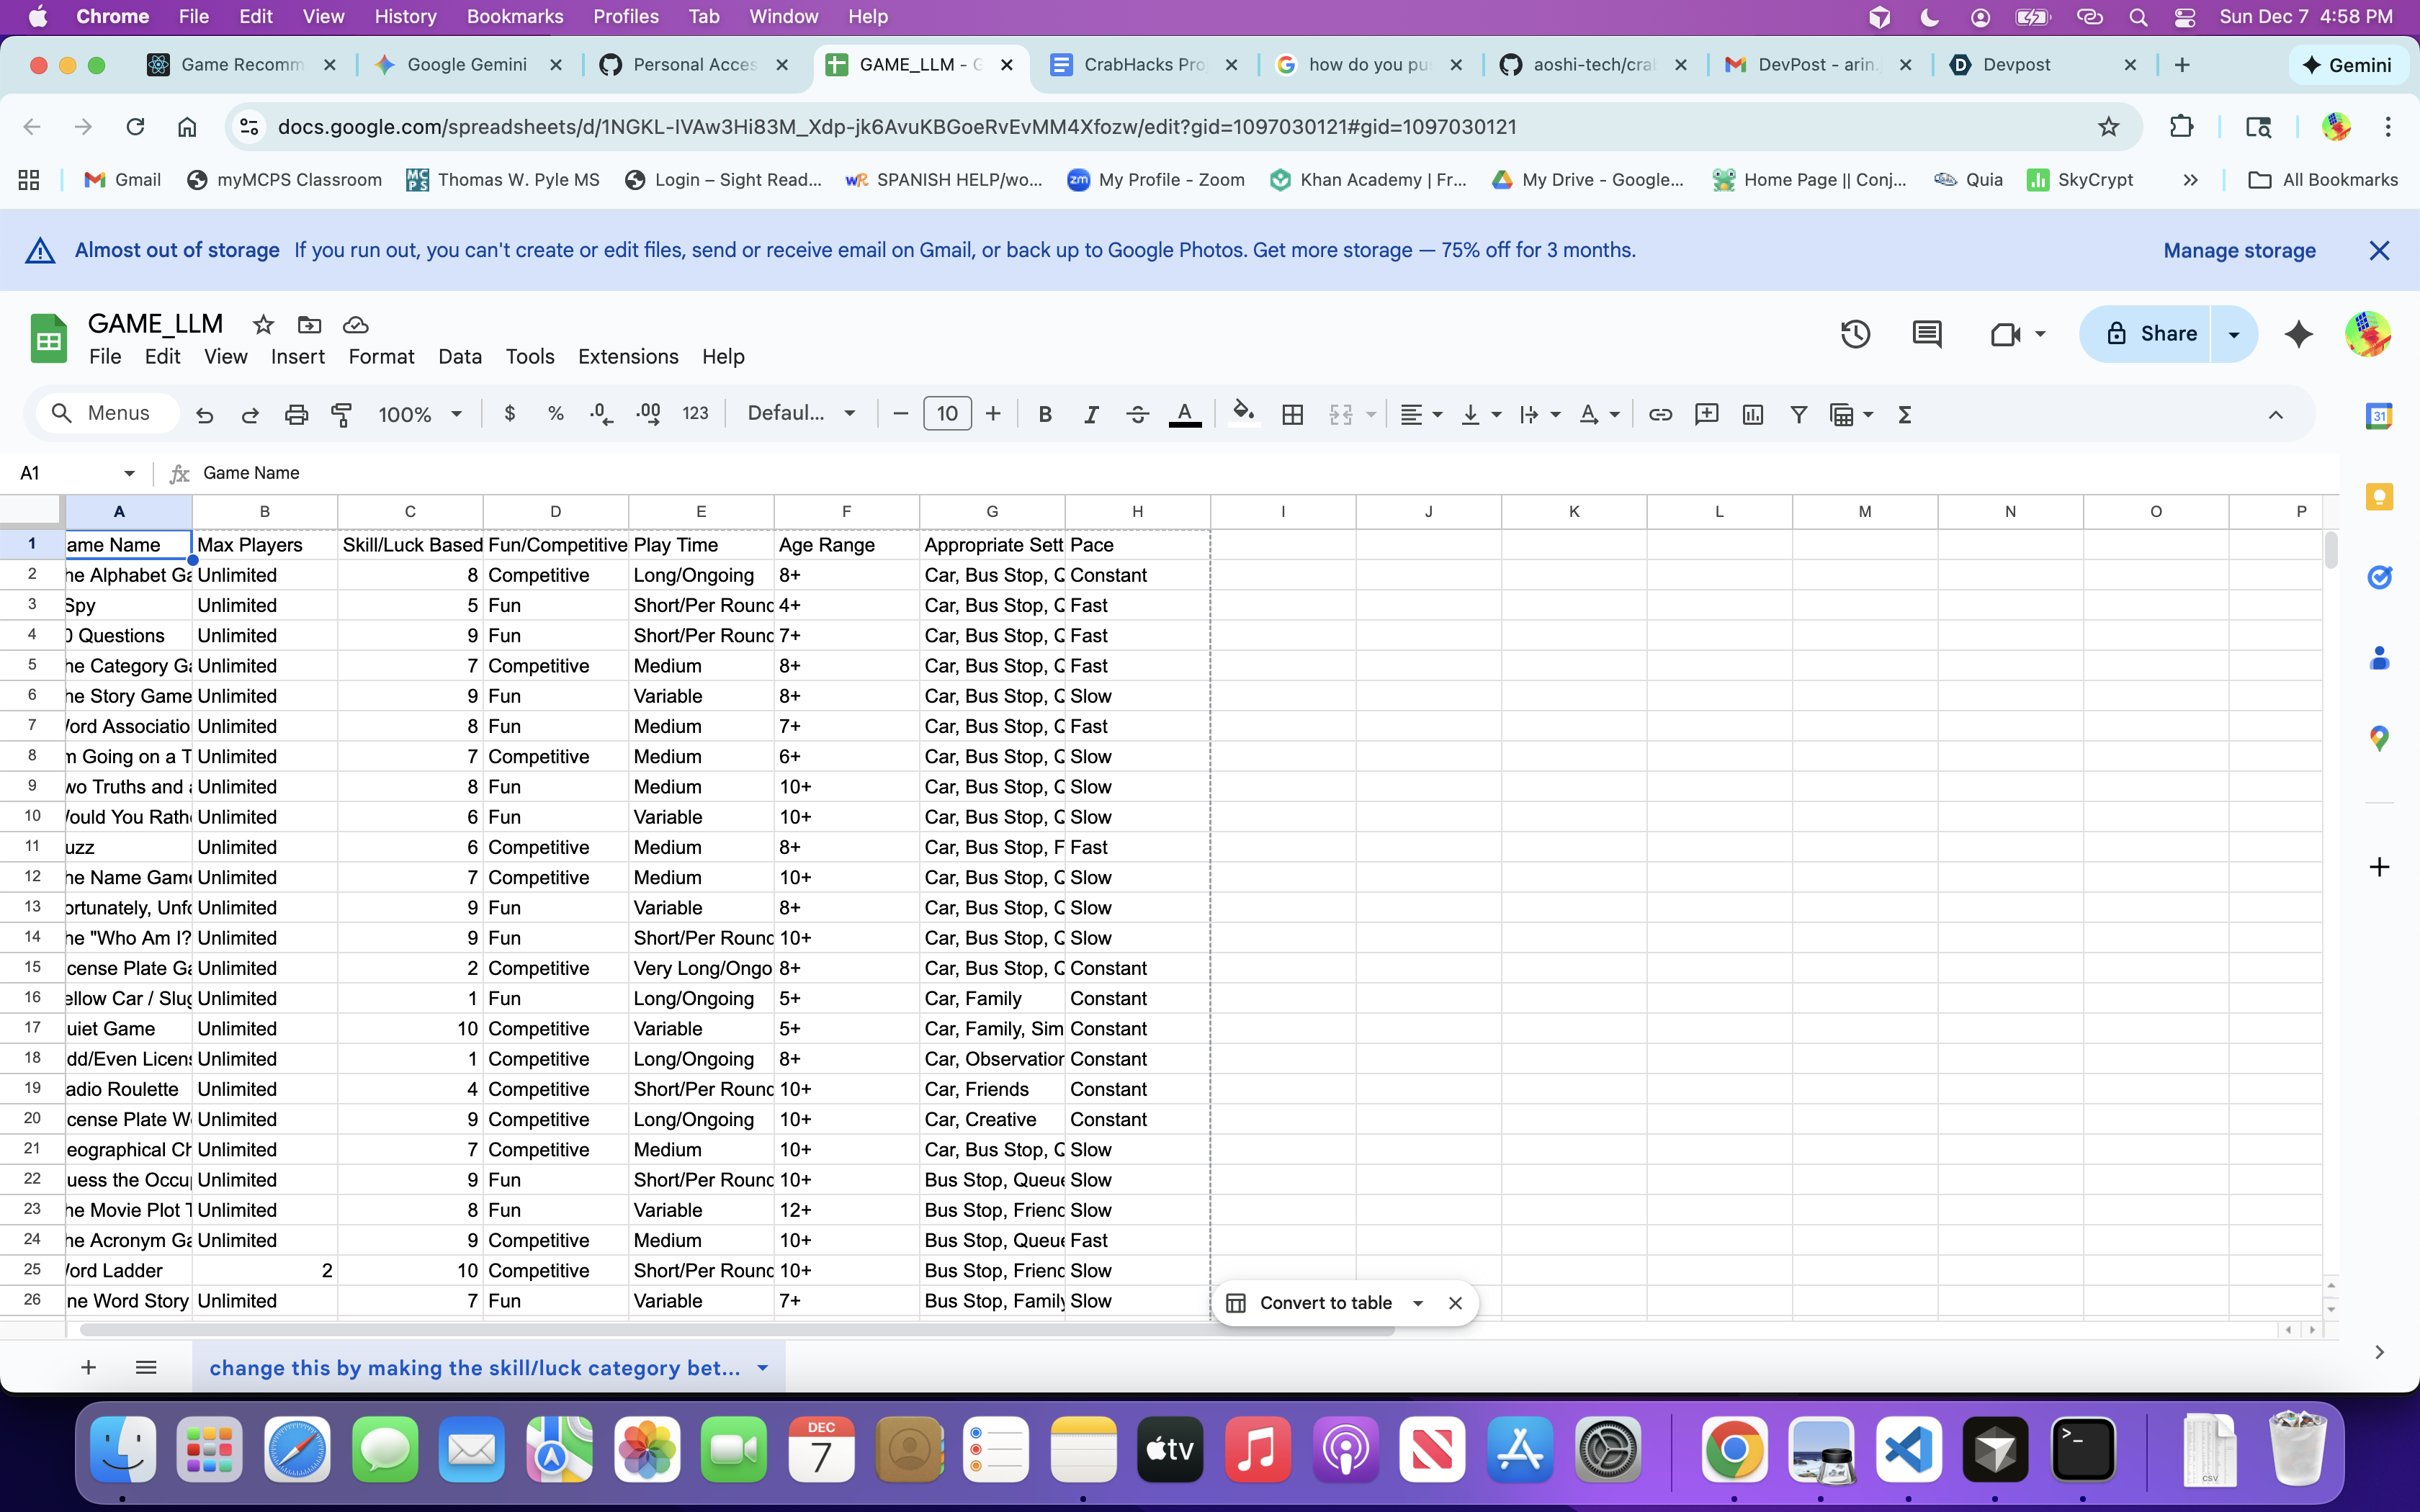Create a filter with funnel icon

pos(1798,414)
